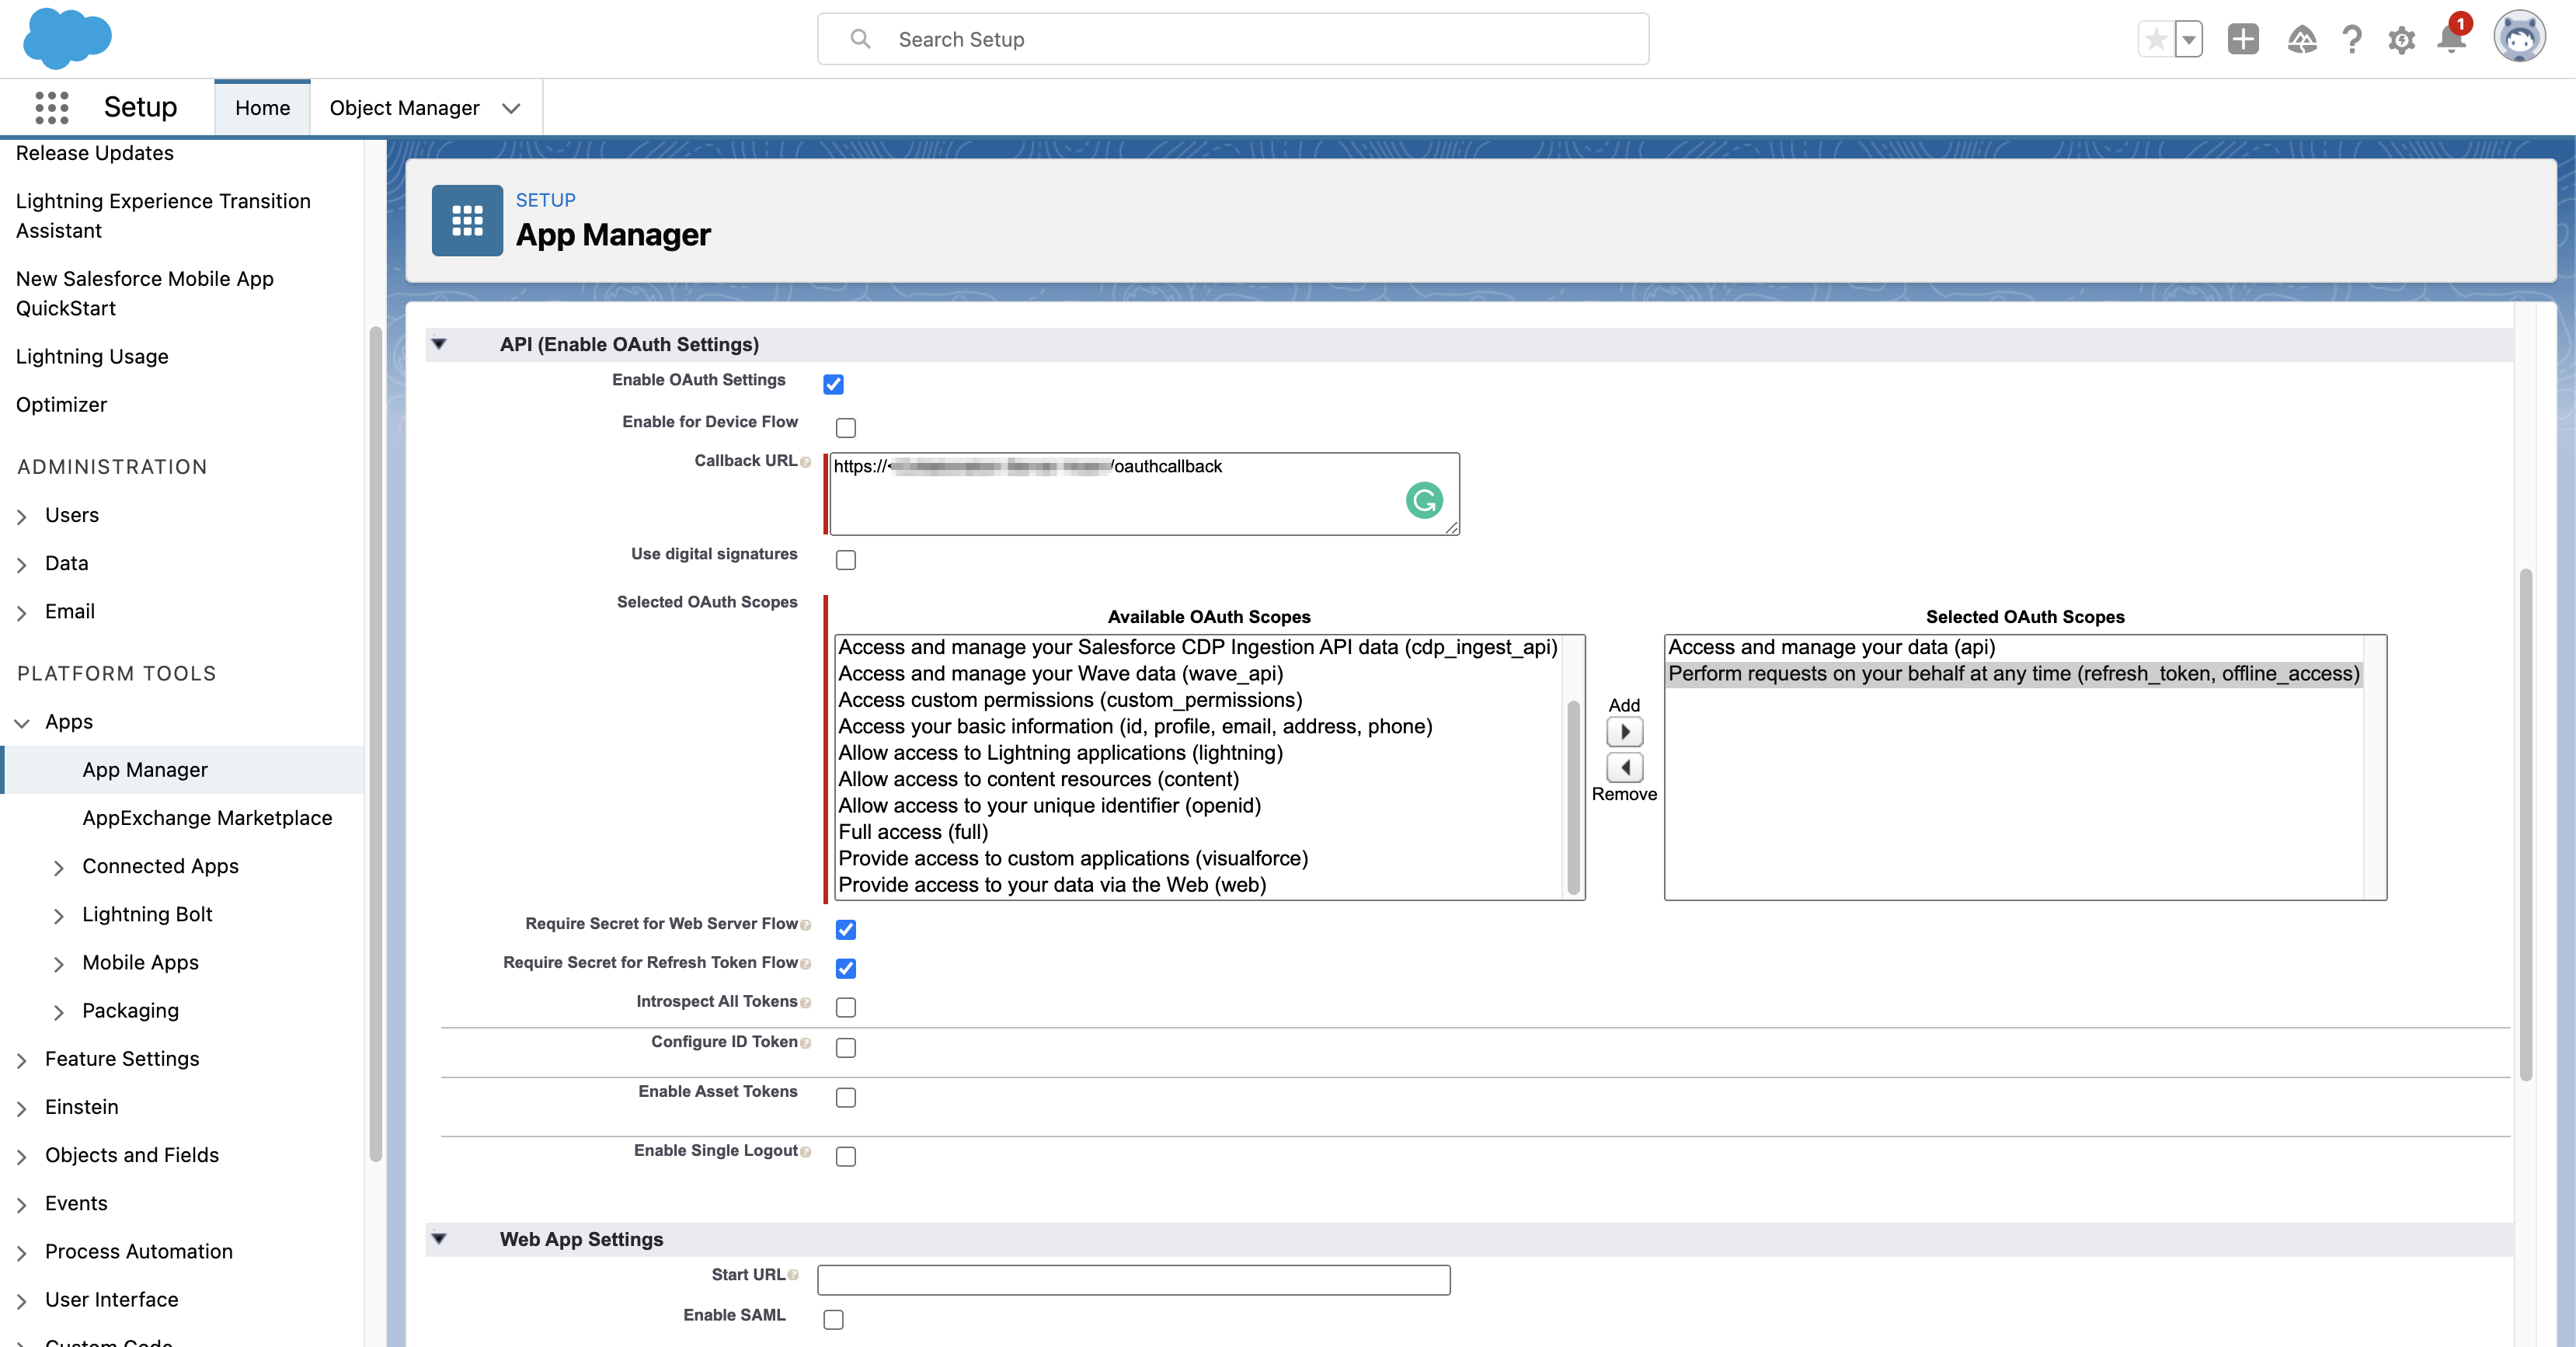Expand the Data tree node
Image resolution: width=2576 pixels, height=1347 pixels.
click(22, 564)
